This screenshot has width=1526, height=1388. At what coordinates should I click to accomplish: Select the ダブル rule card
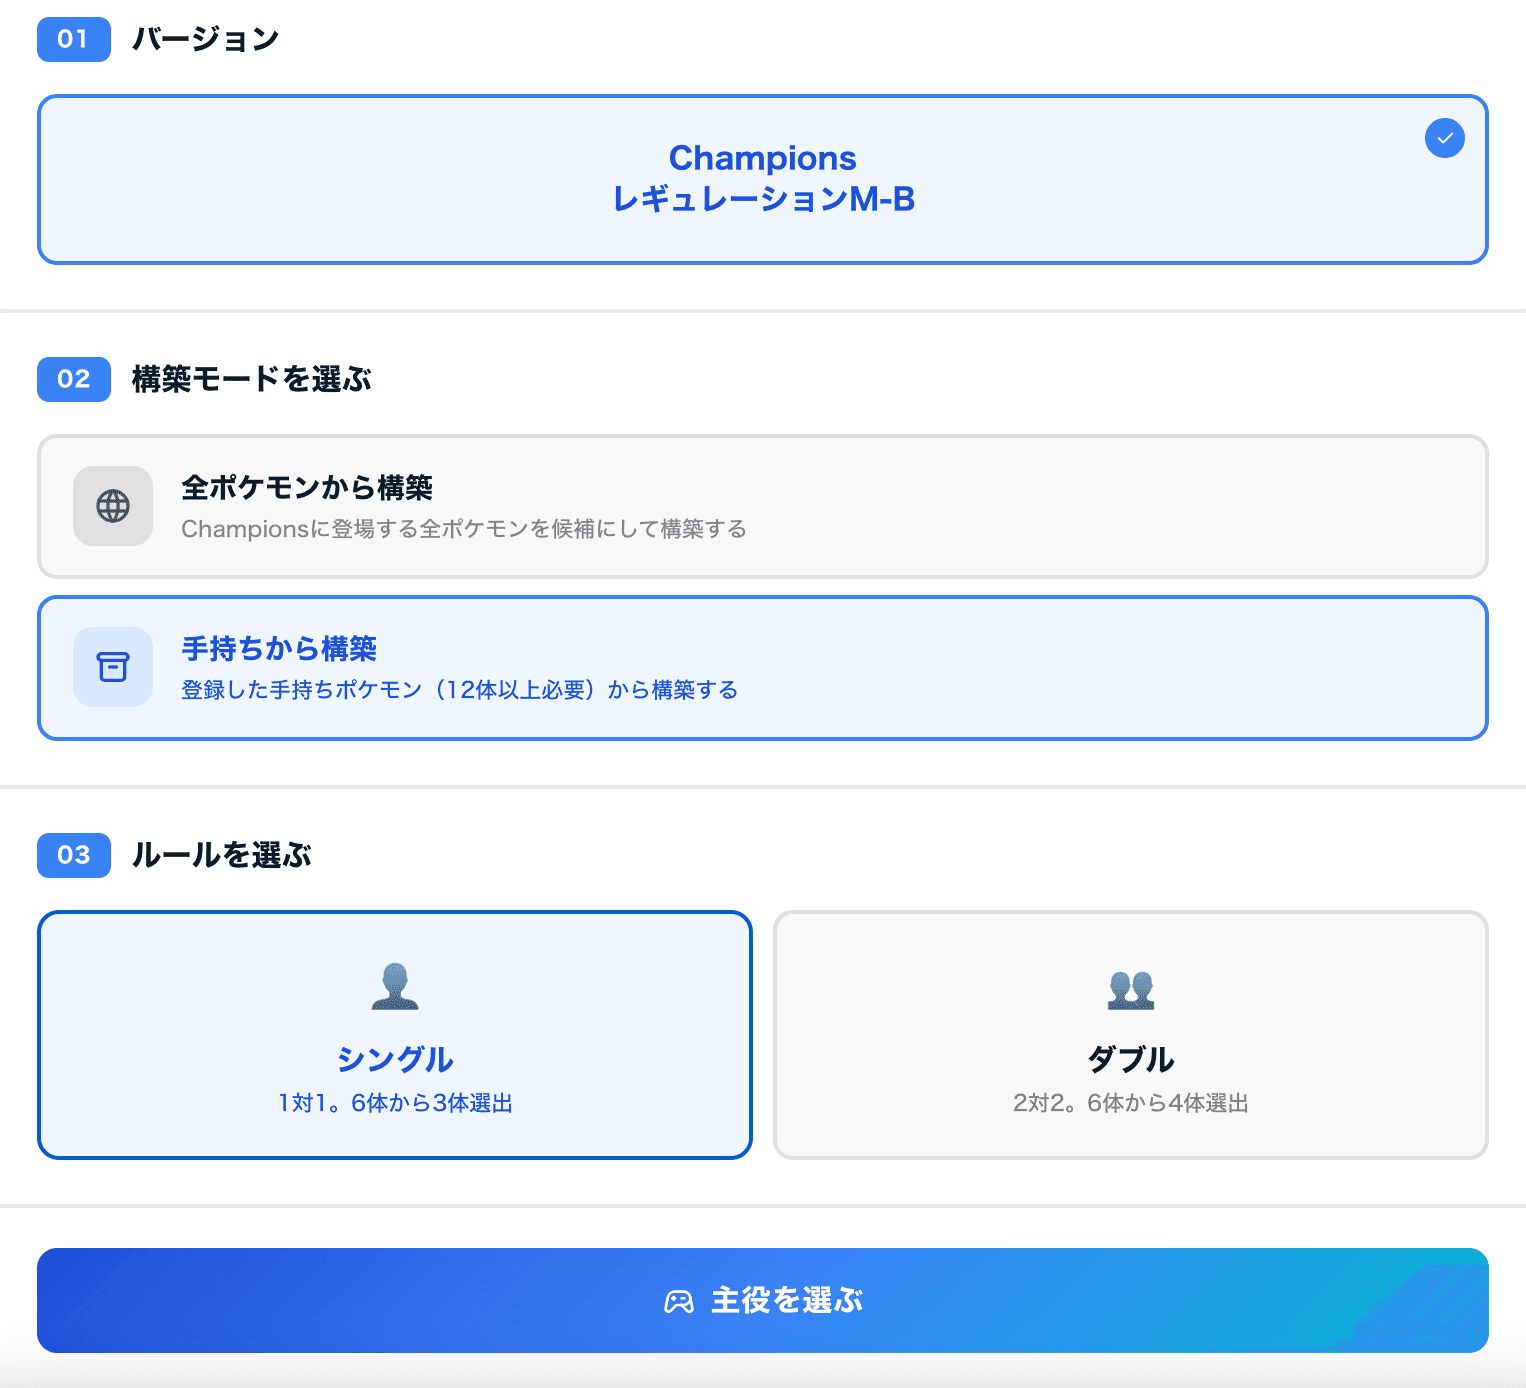[1131, 1035]
